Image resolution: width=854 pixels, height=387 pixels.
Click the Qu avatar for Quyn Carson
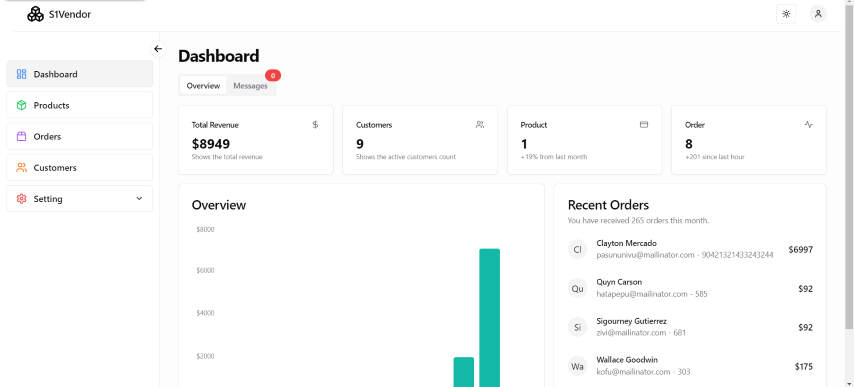tap(577, 288)
